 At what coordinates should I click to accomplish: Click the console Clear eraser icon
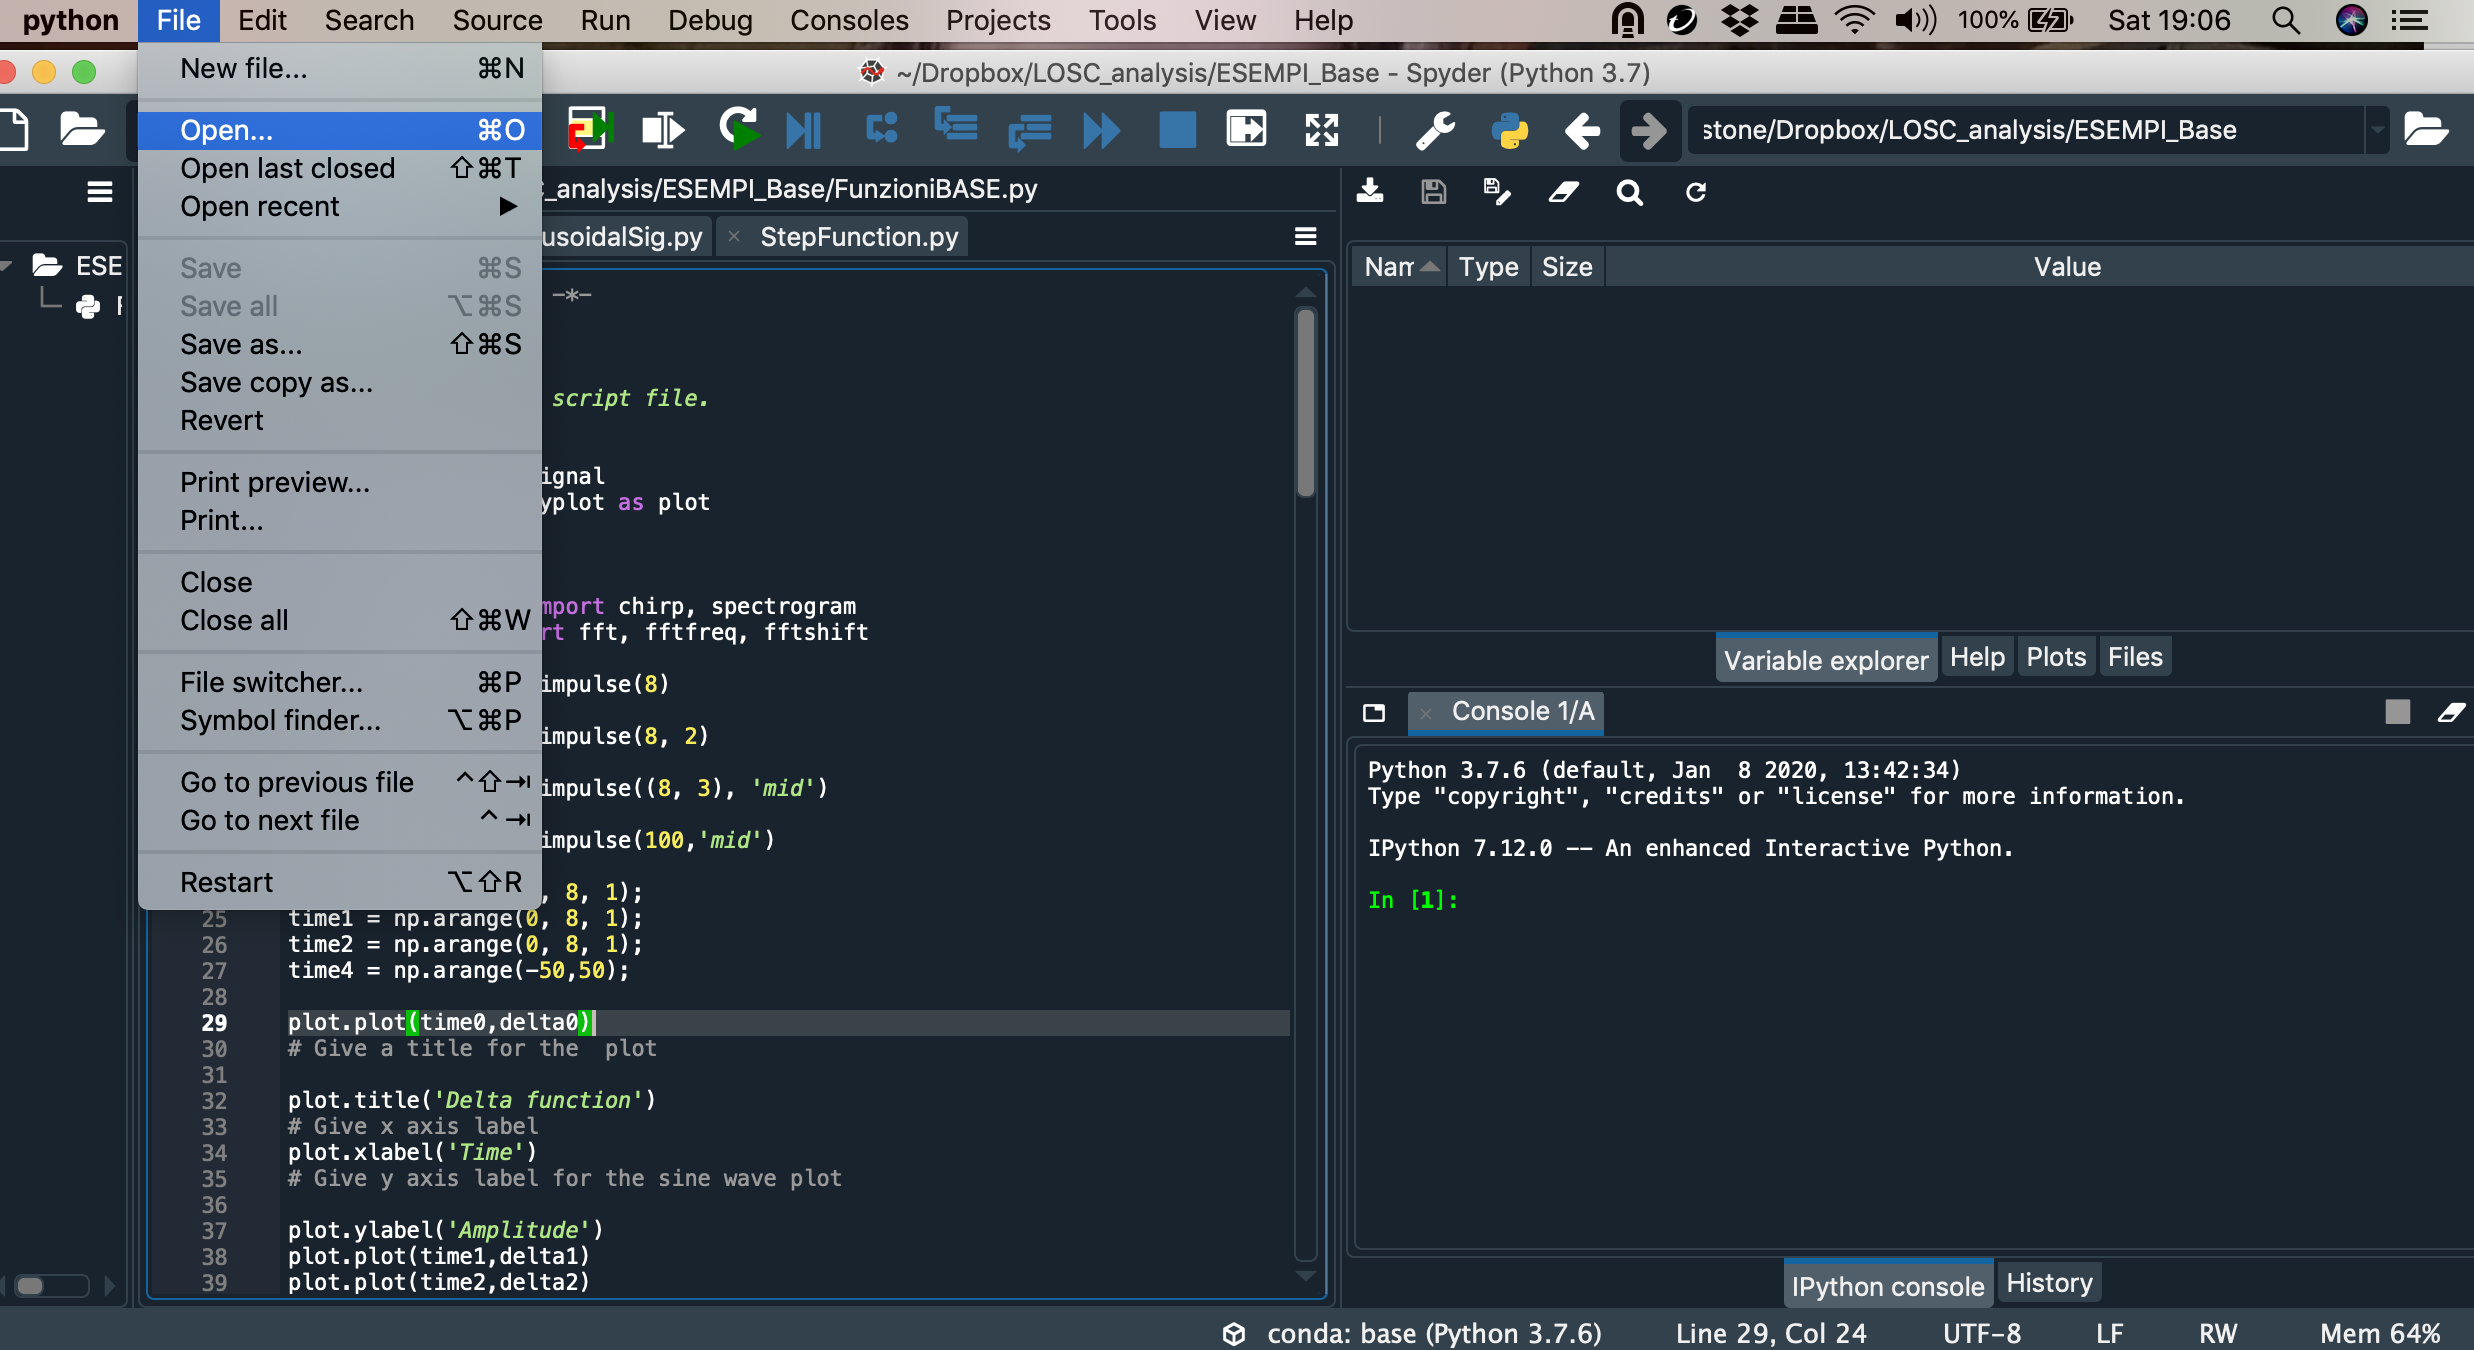point(2451,712)
